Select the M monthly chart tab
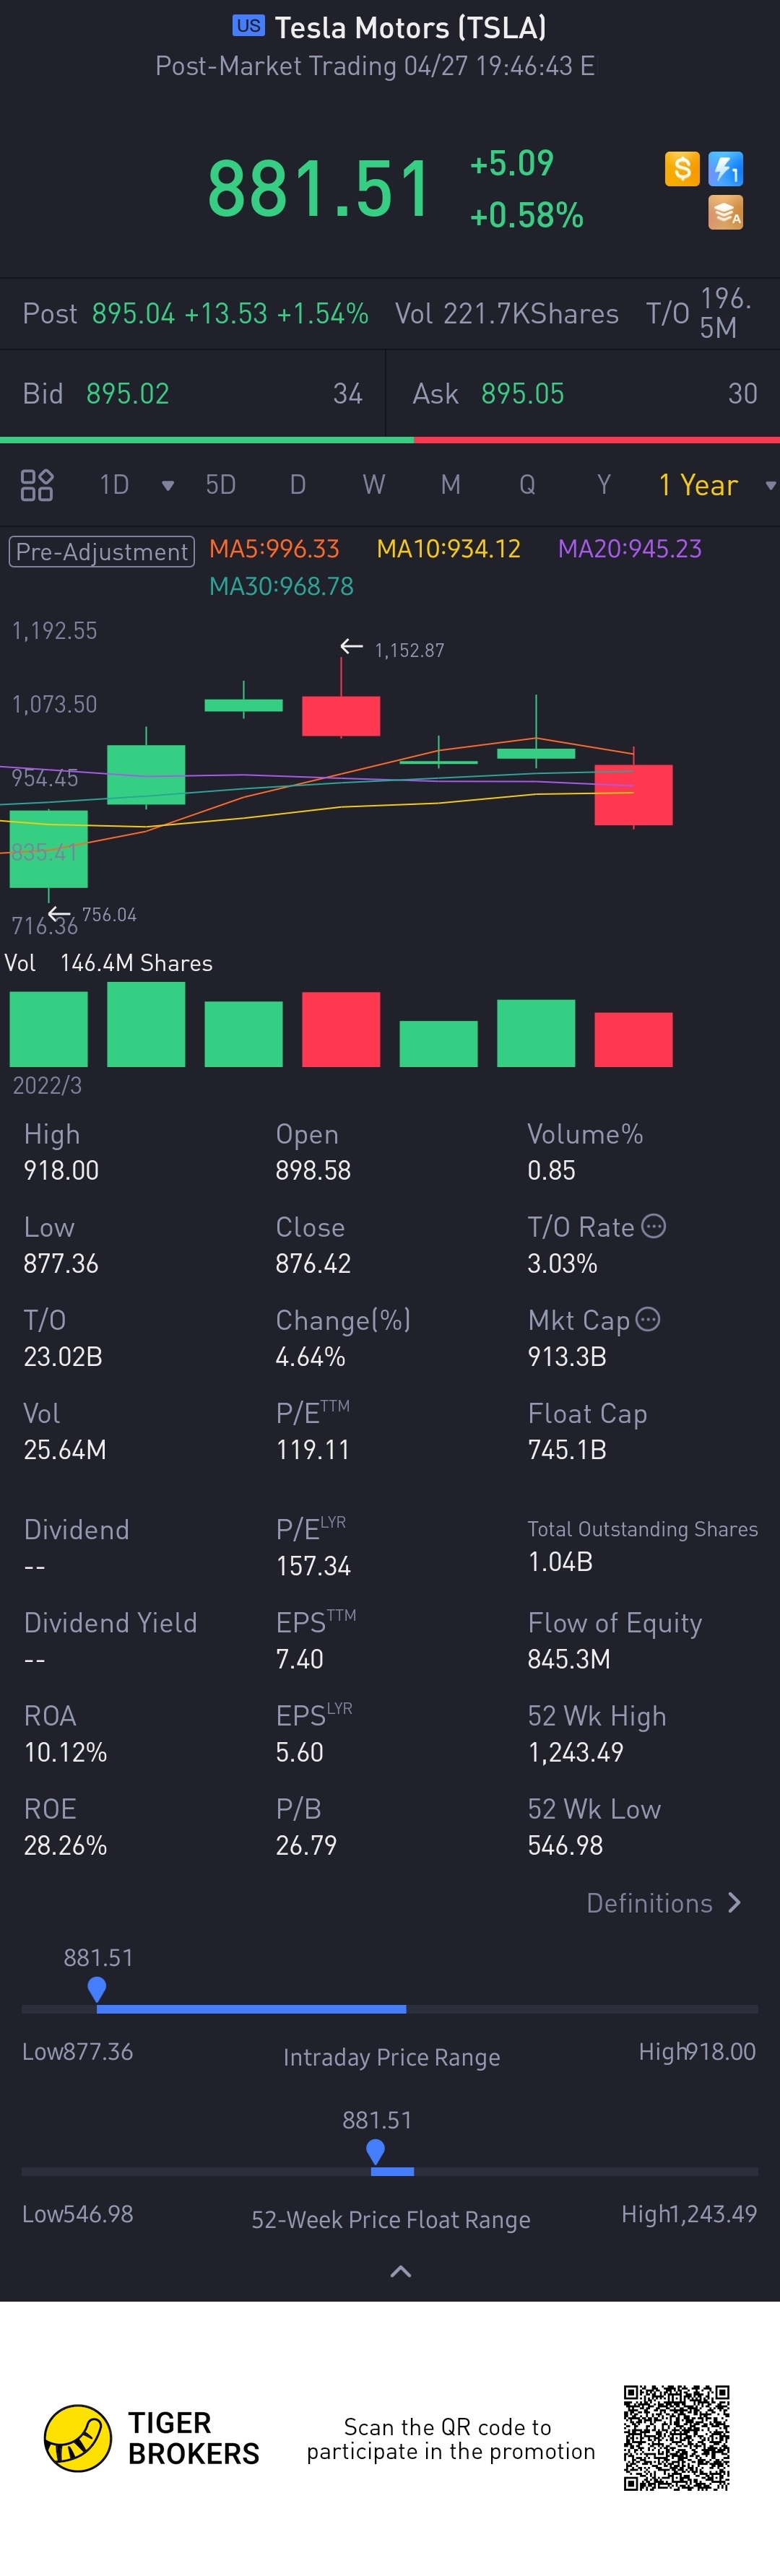The width and height of the screenshot is (780, 2576). point(451,485)
